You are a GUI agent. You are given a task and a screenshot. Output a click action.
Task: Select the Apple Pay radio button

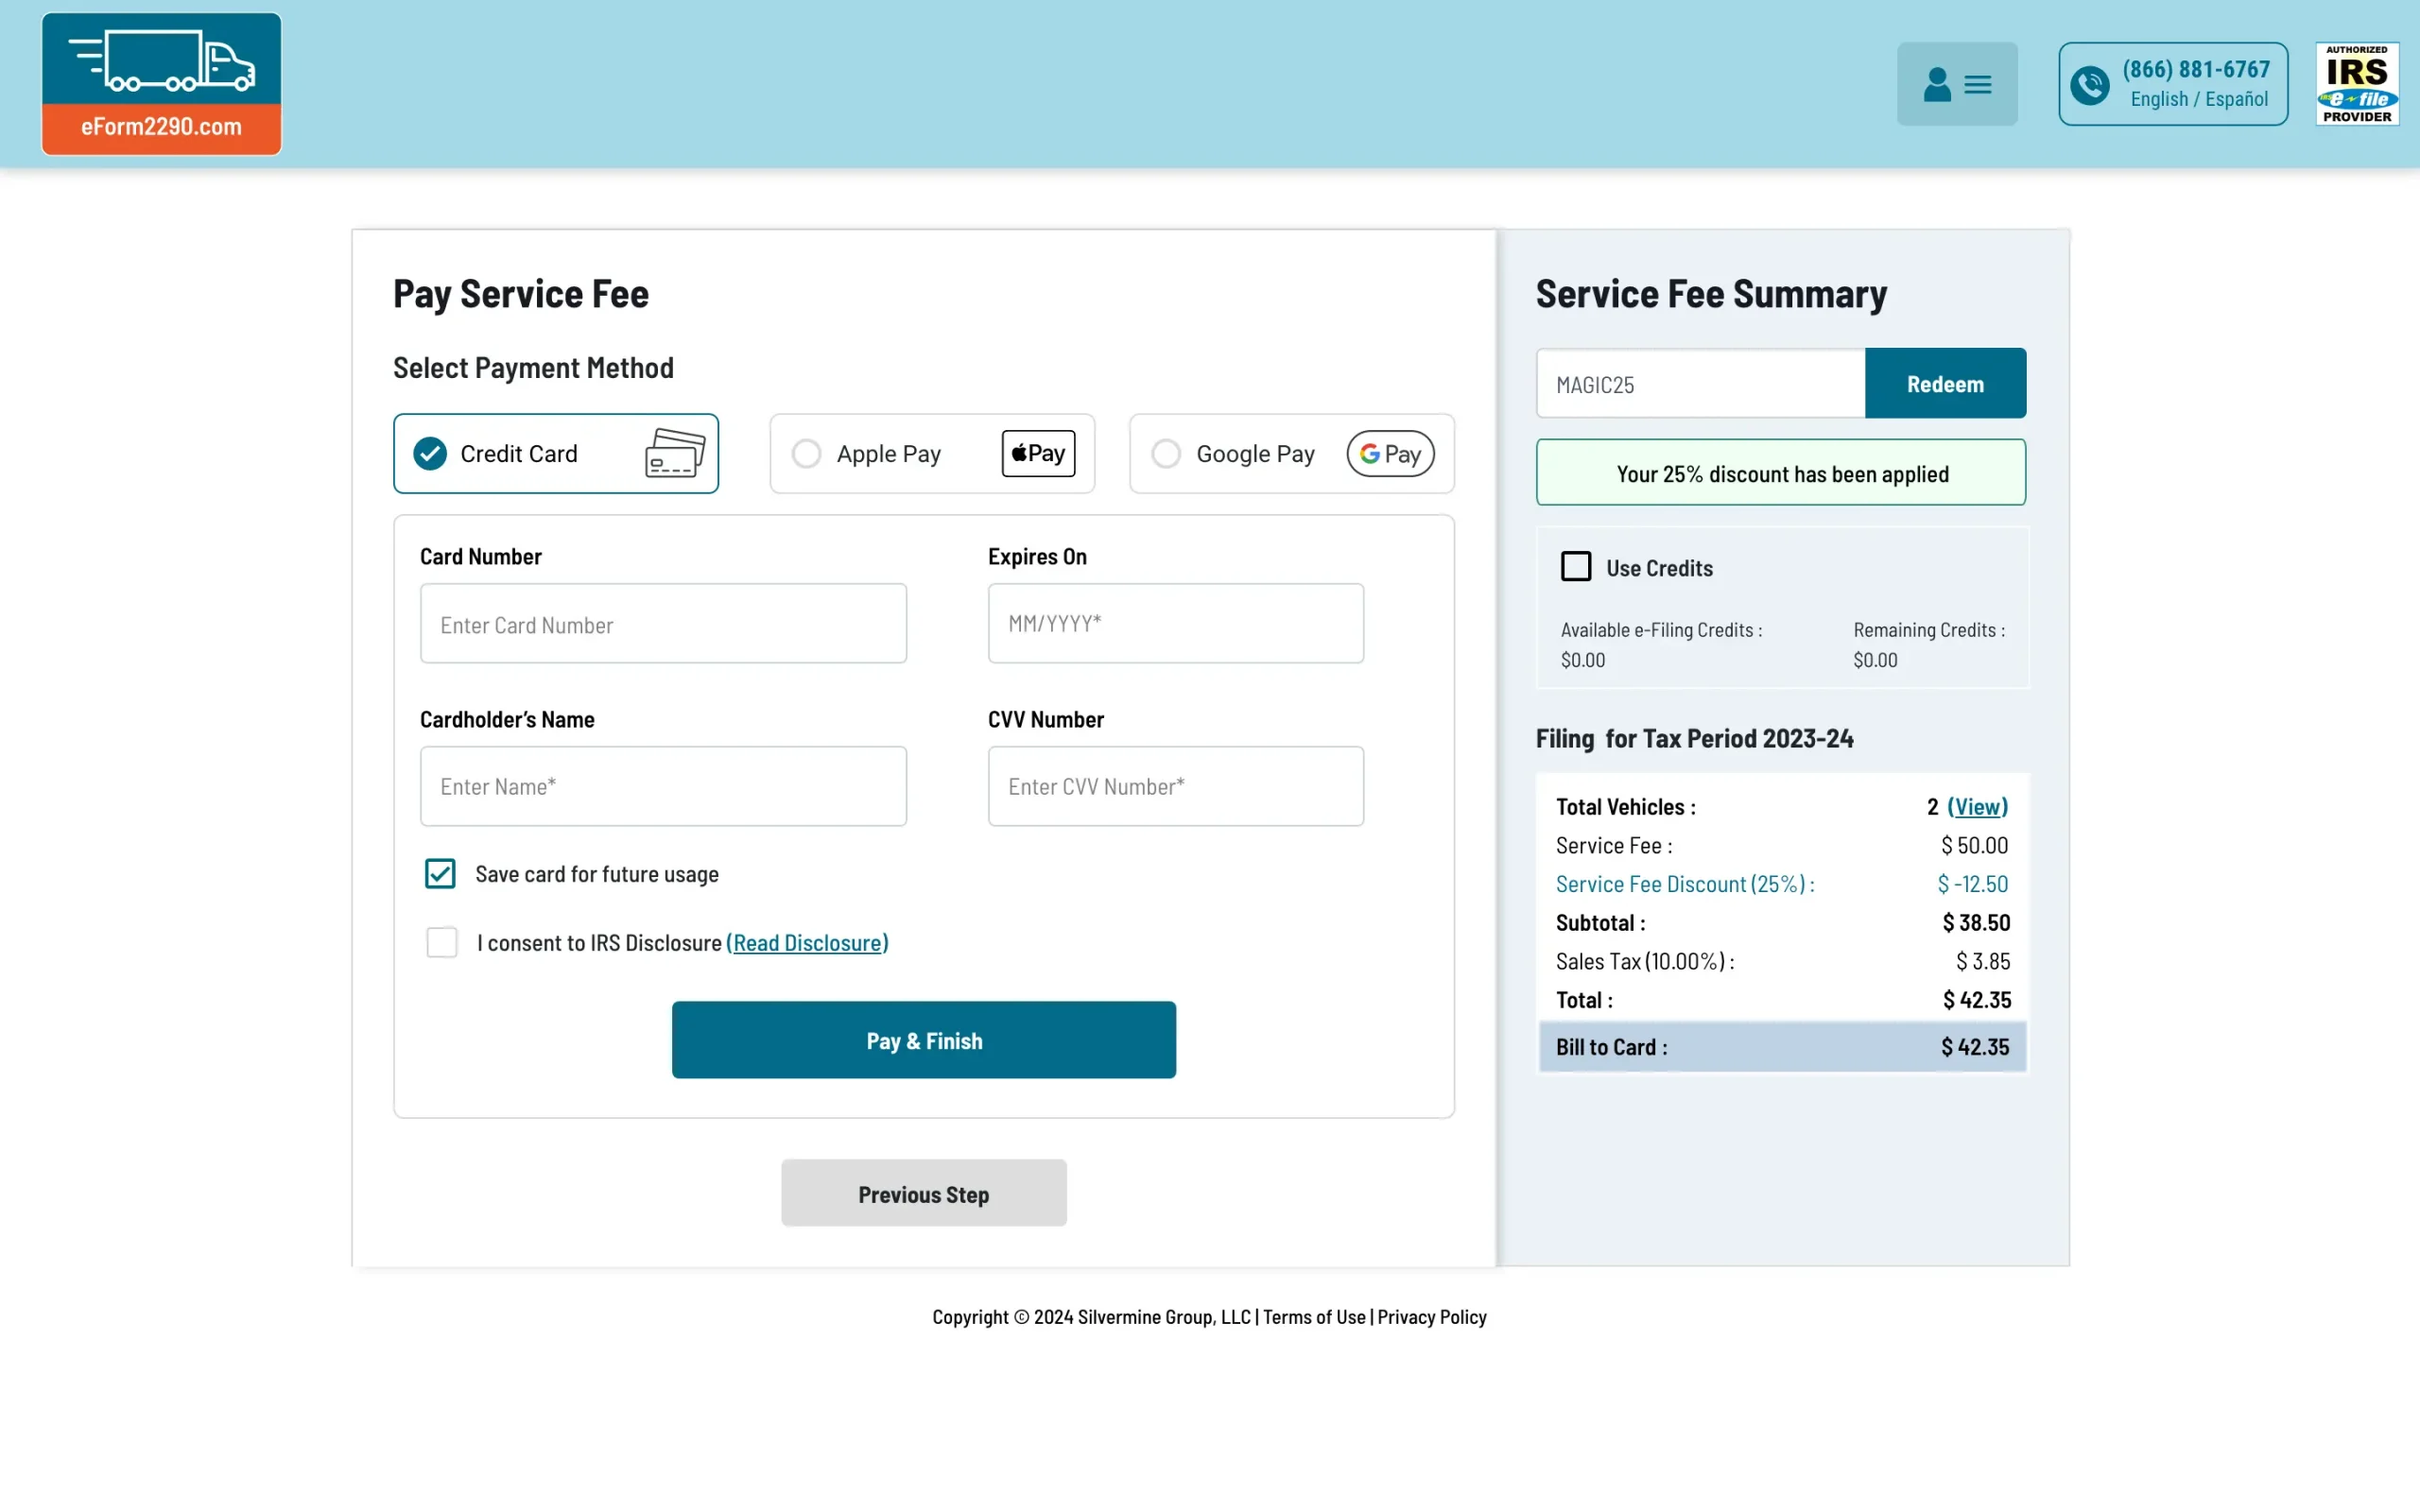[x=806, y=453]
